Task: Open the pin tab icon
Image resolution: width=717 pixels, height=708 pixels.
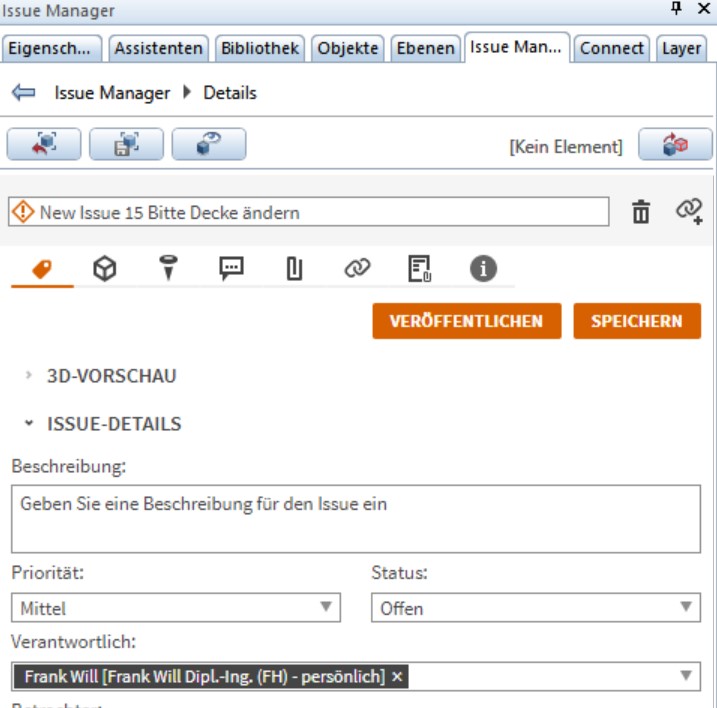Action: coord(168,268)
